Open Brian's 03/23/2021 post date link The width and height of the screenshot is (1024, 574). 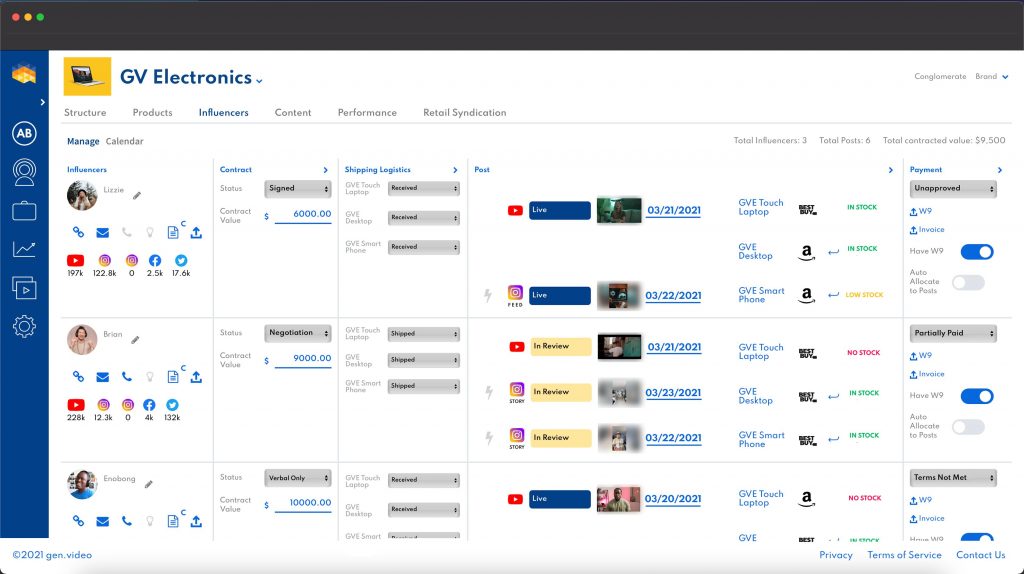[673, 392]
